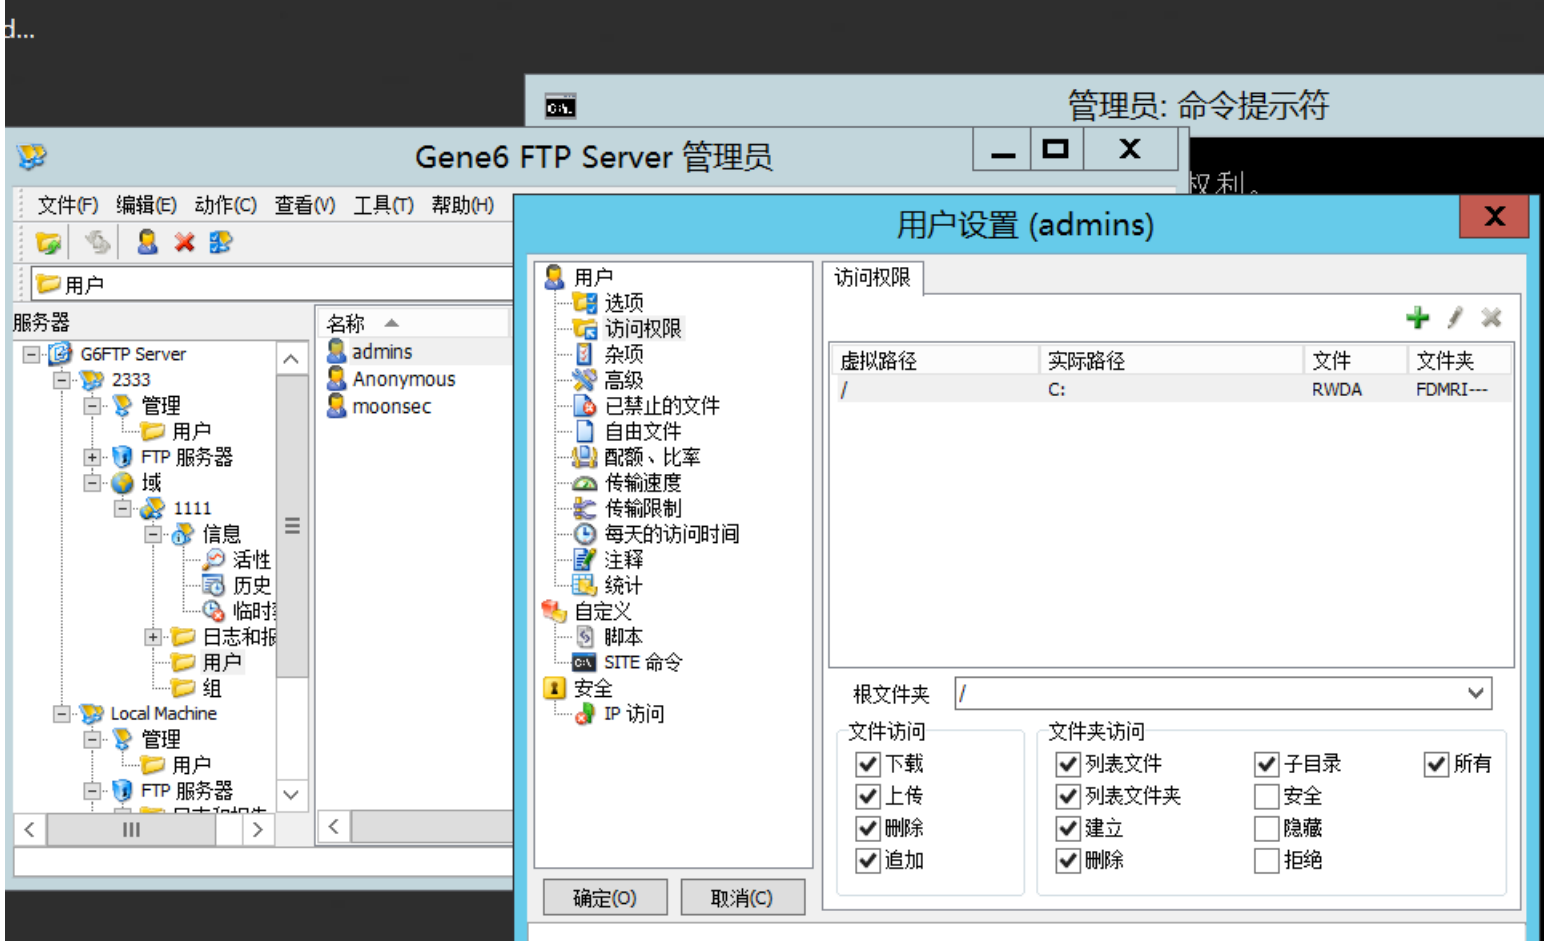The image size is (1544, 941).
Task: Open 传输限制 settings page
Action: pos(643,508)
